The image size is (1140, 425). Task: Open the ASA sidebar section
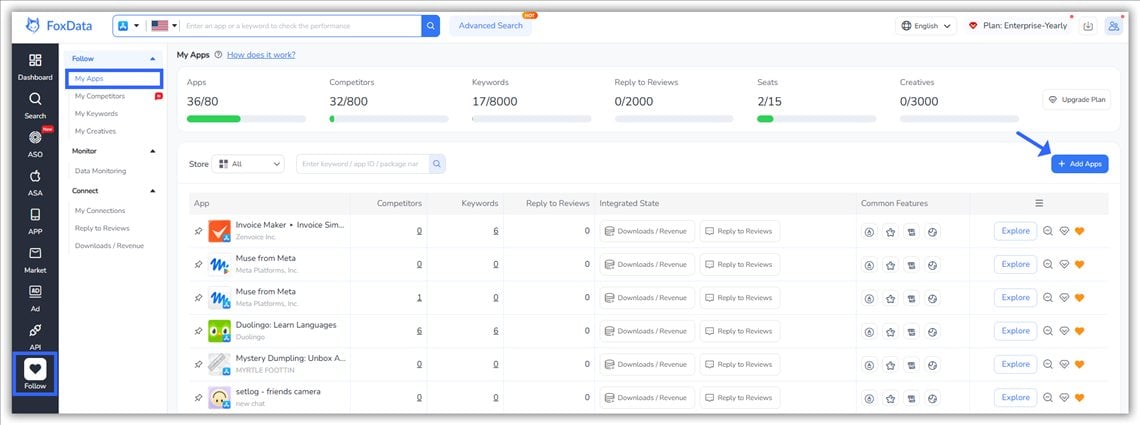pos(35,182)
